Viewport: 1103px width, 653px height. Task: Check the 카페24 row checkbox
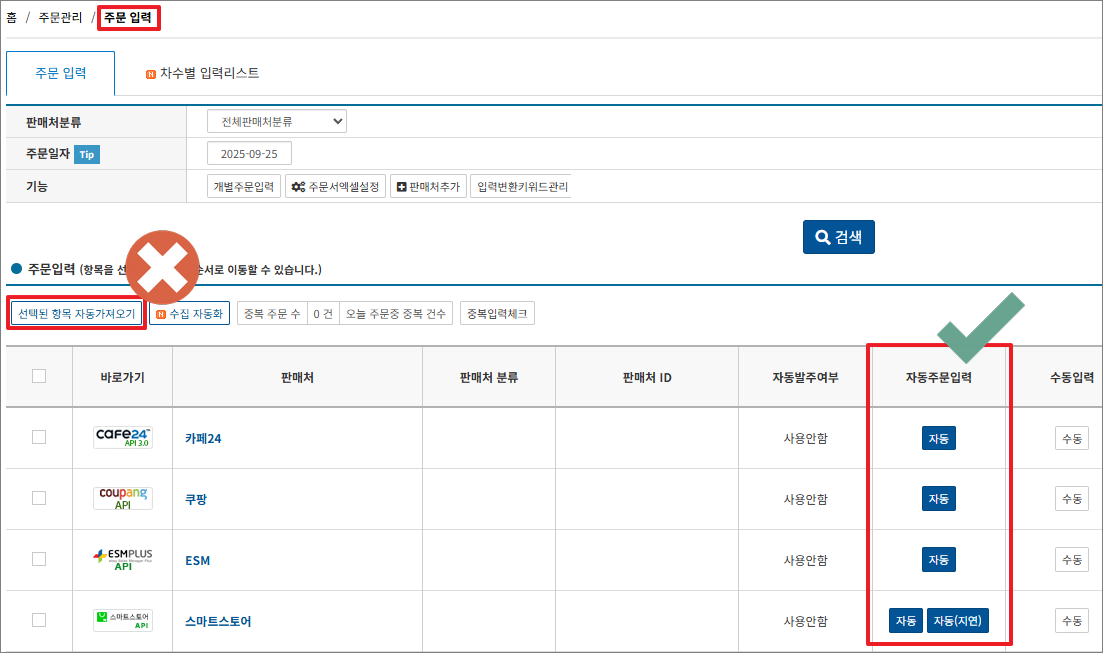click(39, 438)
